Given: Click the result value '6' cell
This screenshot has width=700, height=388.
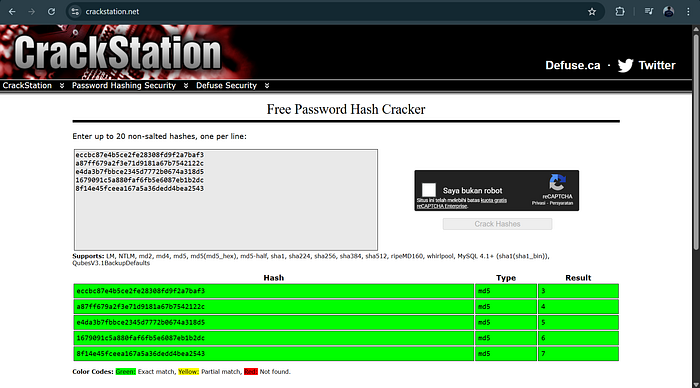Looking at the screenshot, I should (578, 338).
